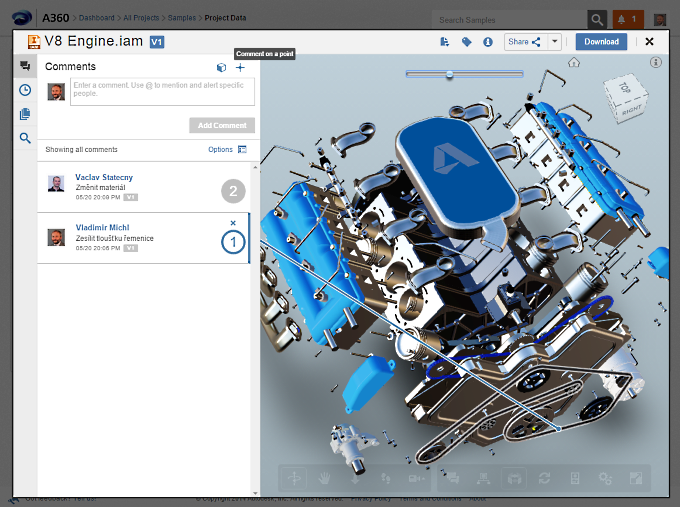
Task: Click the viewer comments bubble icon
Action: tap(452, 478)
